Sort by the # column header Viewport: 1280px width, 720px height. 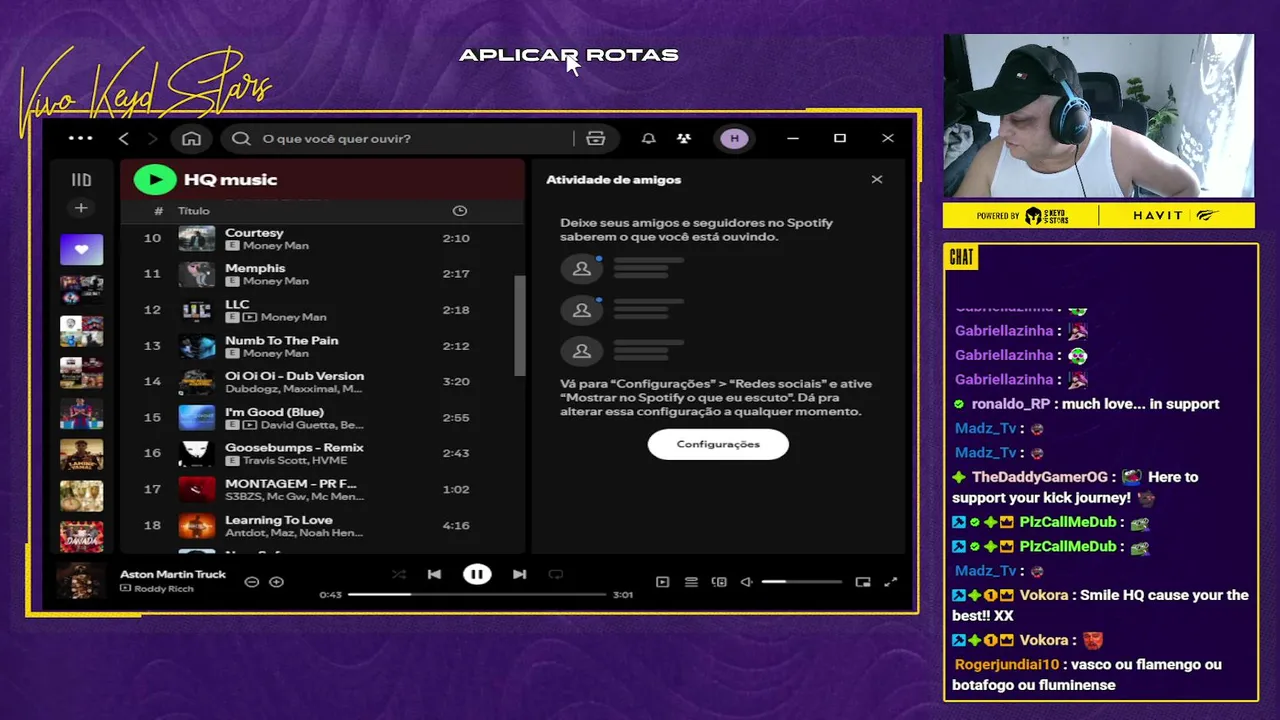click(158, 211)
